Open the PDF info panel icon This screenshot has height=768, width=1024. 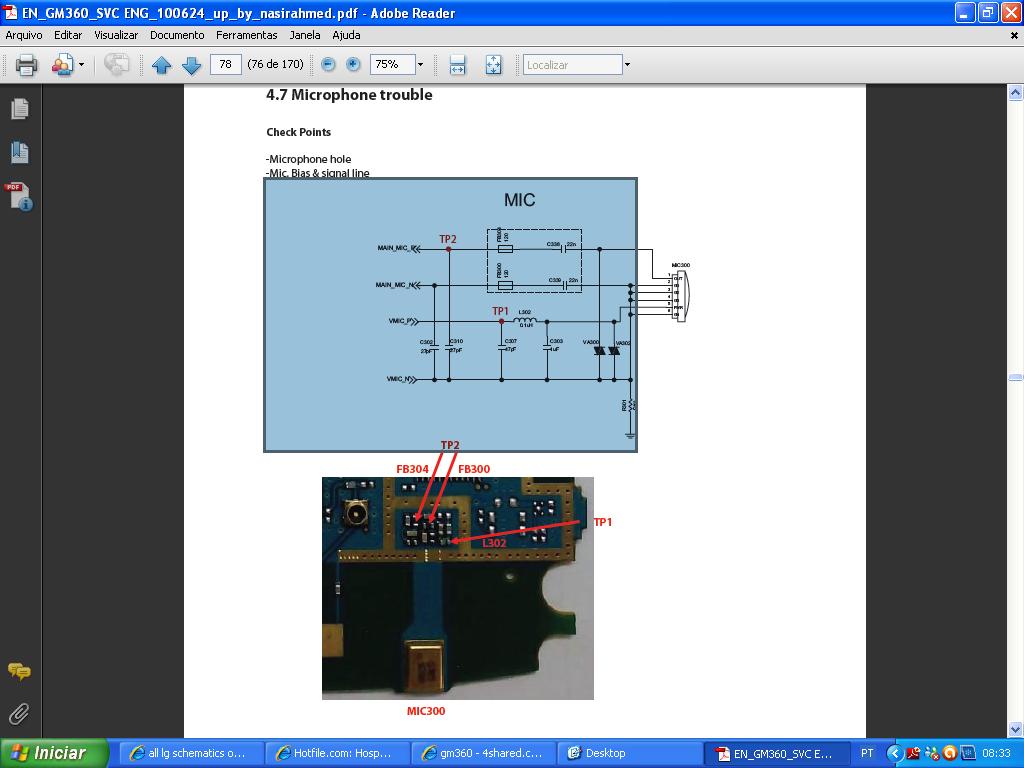[x=18, y=197]
